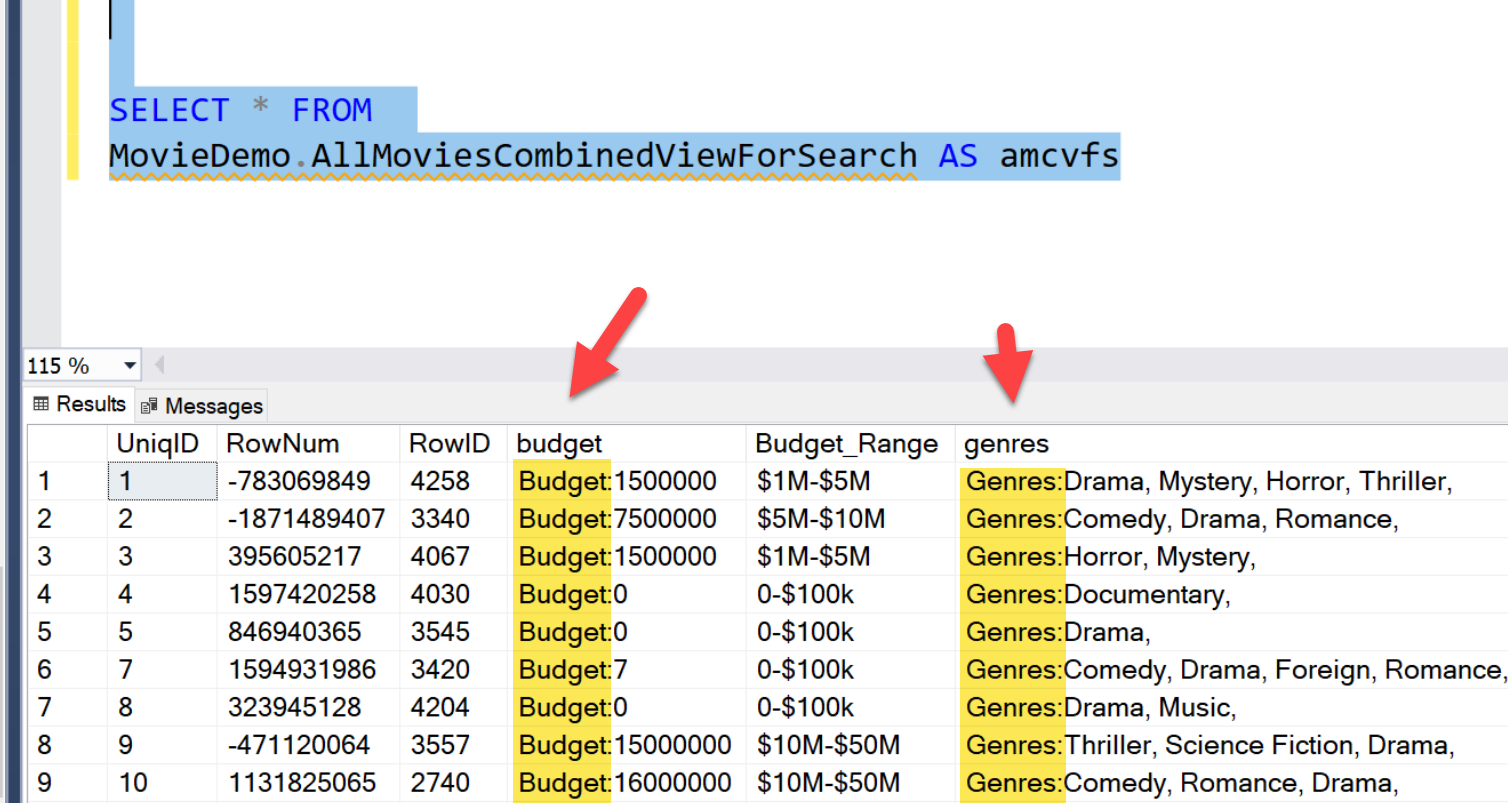
Task: Select genres cell Horror, Mystery
Action: 1231,556
